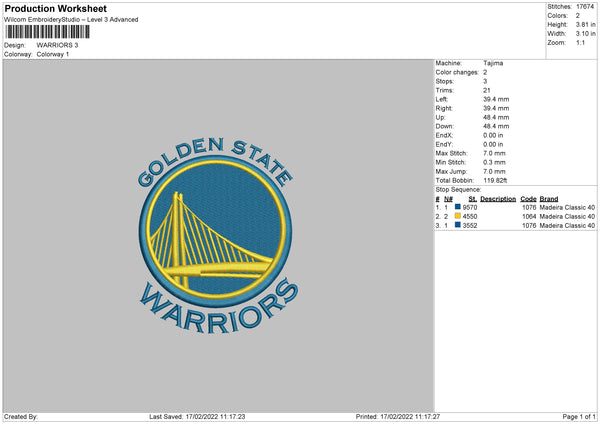Click Madeira Classic 40 in stop row 3
Screen dimensions: 600x424
tap(567, 226)
